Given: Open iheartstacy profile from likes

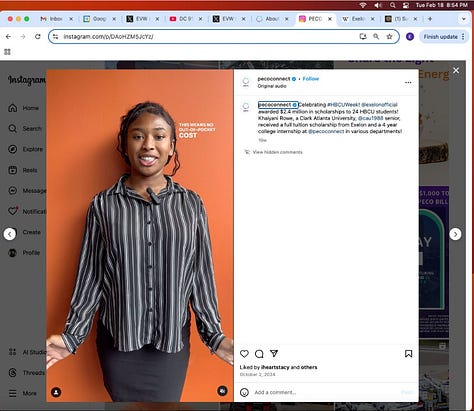Looking at the screenshot, I should point(275,367).
